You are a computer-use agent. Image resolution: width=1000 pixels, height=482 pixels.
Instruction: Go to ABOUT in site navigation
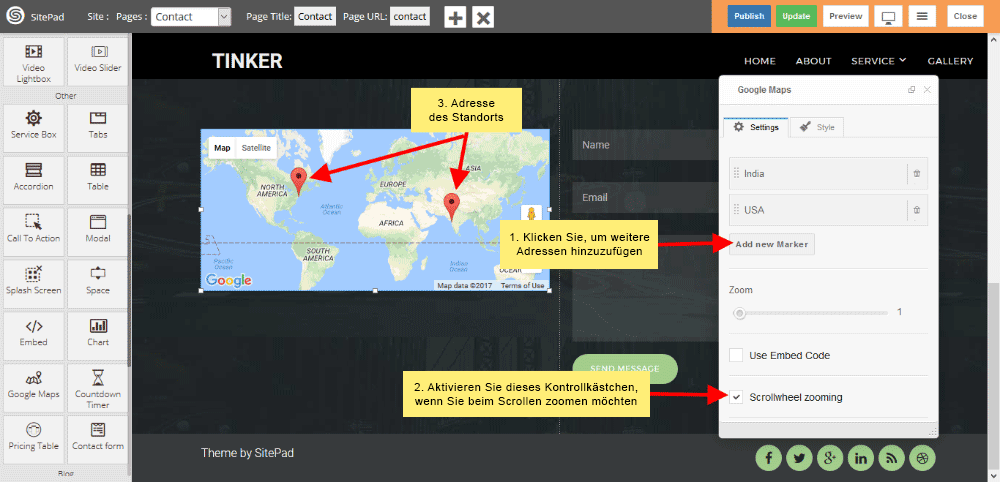point(813,61)
